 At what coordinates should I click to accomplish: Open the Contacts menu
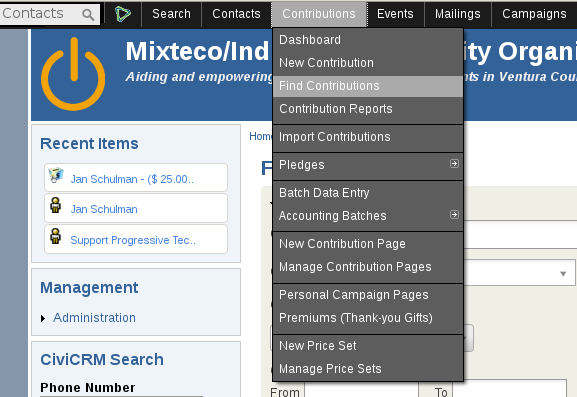tap(236, 14)
